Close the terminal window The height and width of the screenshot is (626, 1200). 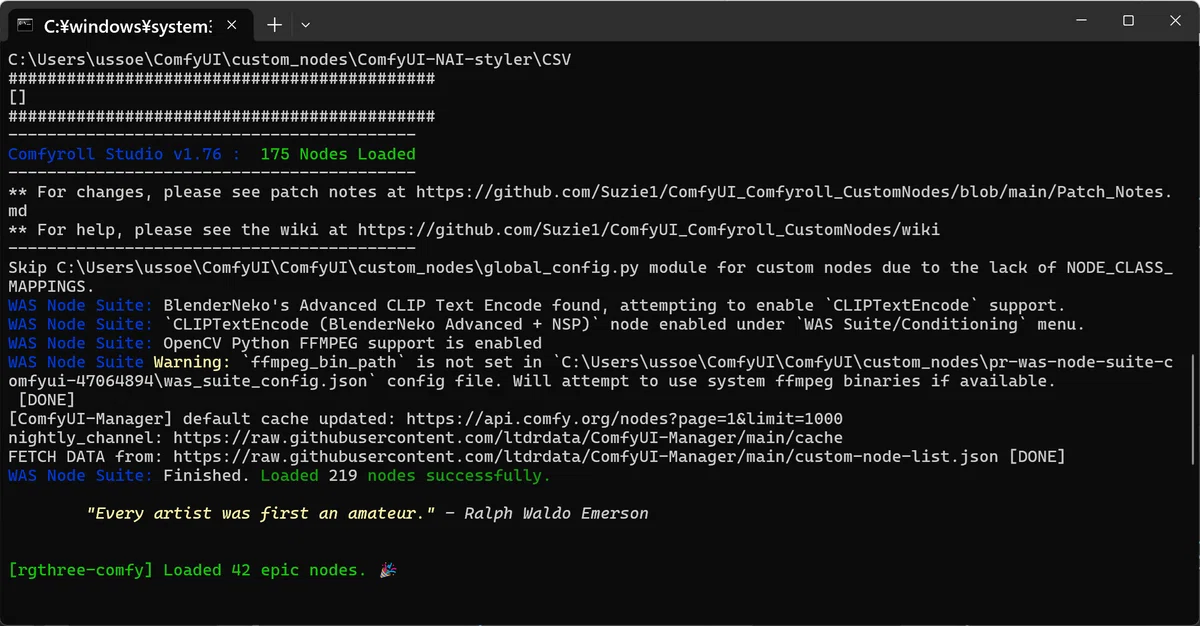[1173, 20]
